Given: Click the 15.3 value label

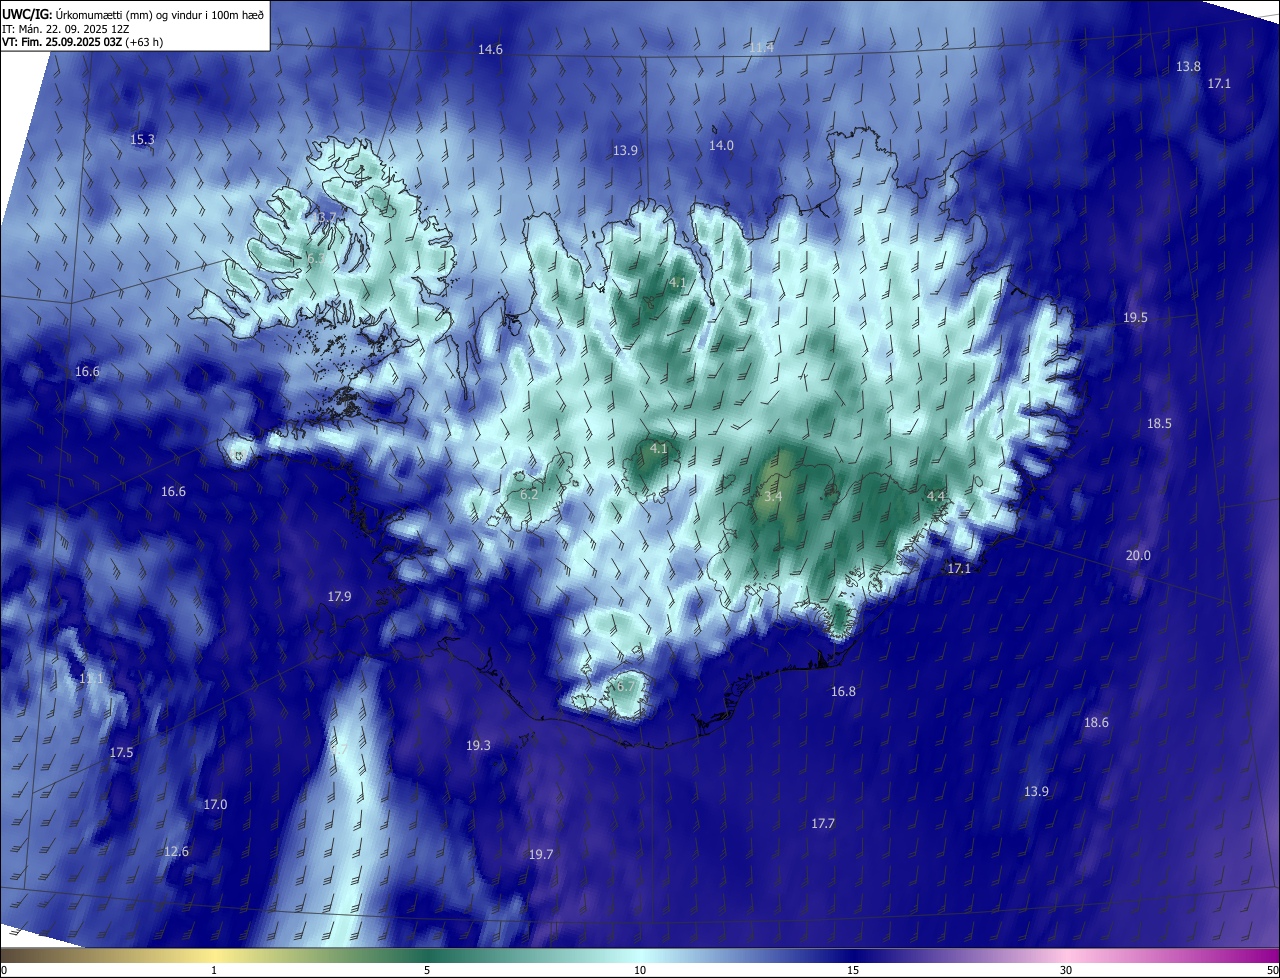Looking at the screenshot, I should [x=143, y=139].
